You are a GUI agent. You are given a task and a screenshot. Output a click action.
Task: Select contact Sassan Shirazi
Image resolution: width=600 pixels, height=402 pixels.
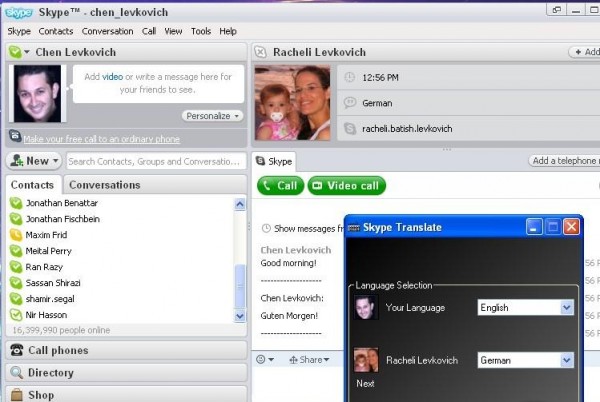coord(53,283)
